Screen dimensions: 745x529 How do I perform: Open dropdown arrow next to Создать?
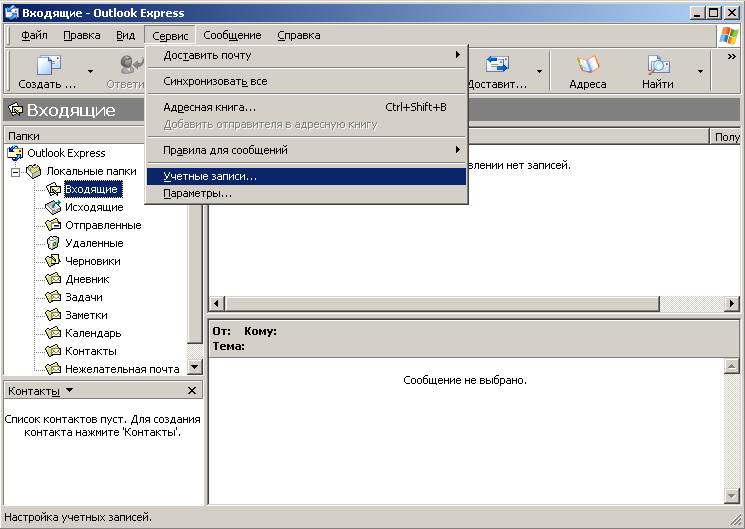pyautogui.click(x=90, y=71)
